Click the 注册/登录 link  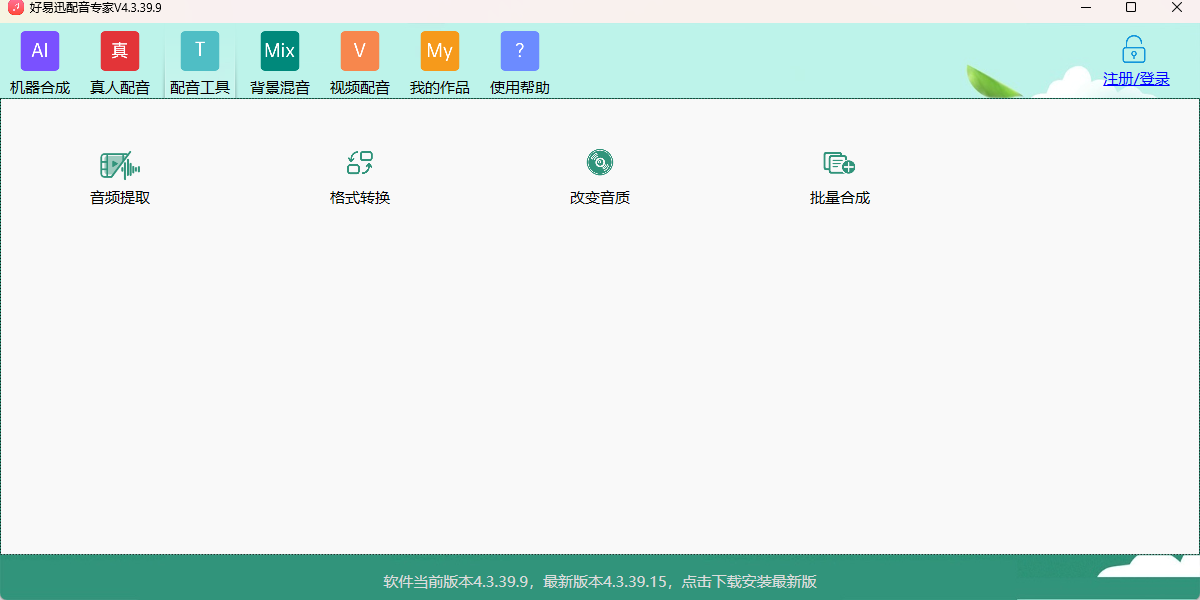[1134, 78]
